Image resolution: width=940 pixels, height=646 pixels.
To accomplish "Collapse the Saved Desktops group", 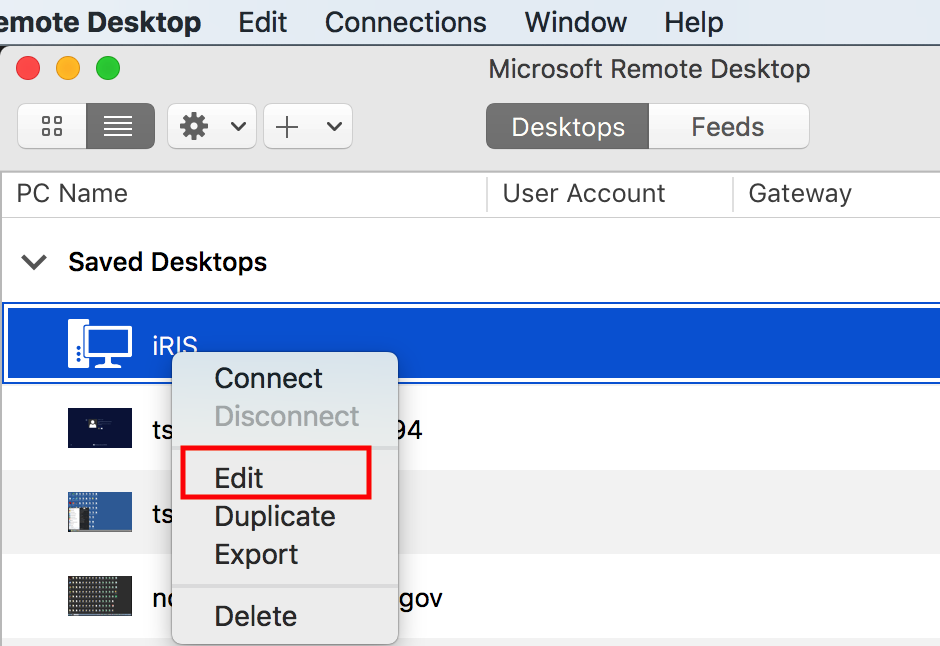I will click(x=34, y=262).
